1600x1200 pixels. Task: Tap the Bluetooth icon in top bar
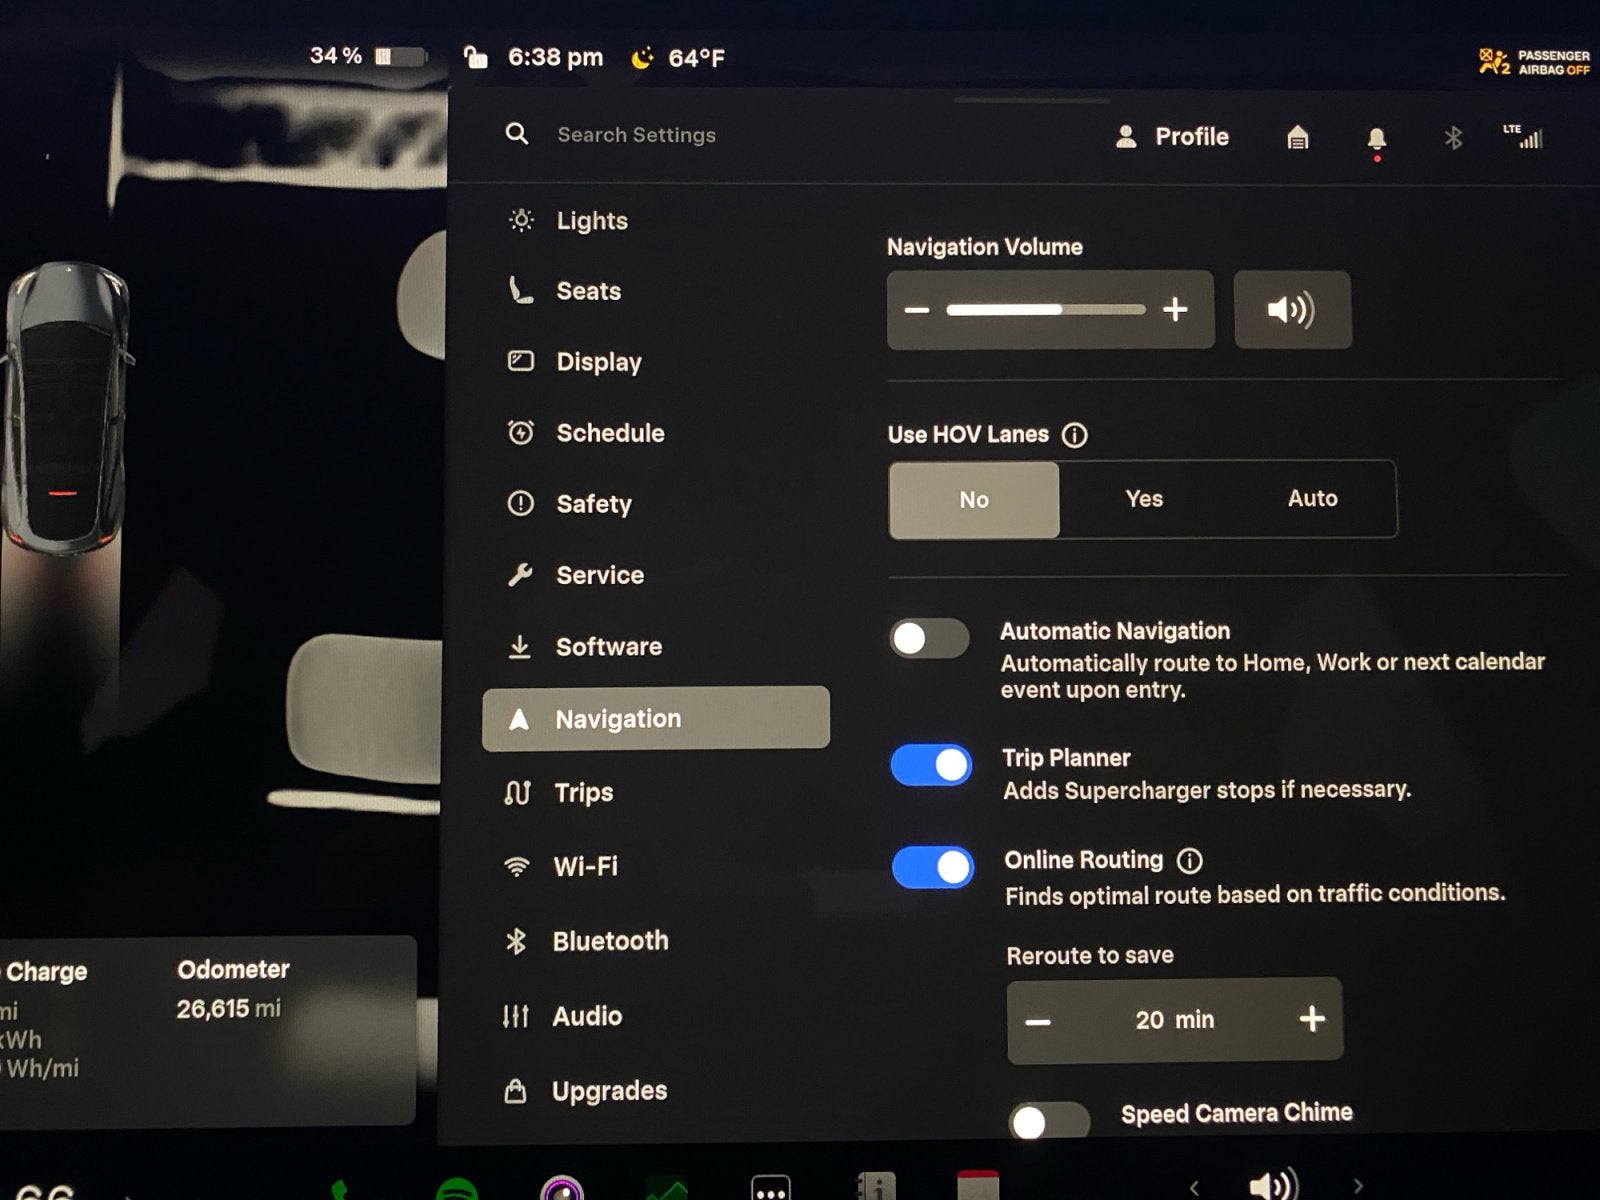[1453, 137]
